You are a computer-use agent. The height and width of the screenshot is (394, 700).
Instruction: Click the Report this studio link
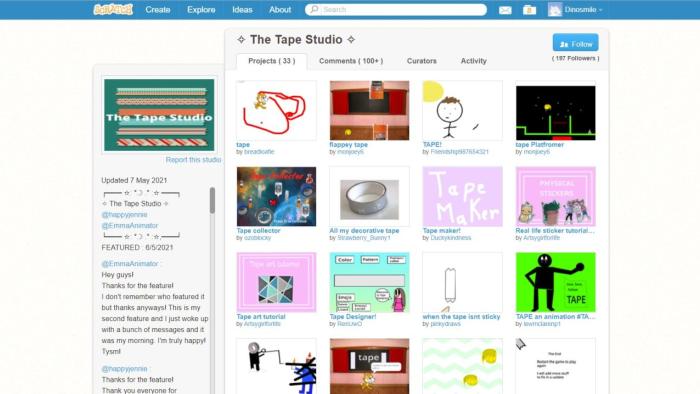(193, 160)
